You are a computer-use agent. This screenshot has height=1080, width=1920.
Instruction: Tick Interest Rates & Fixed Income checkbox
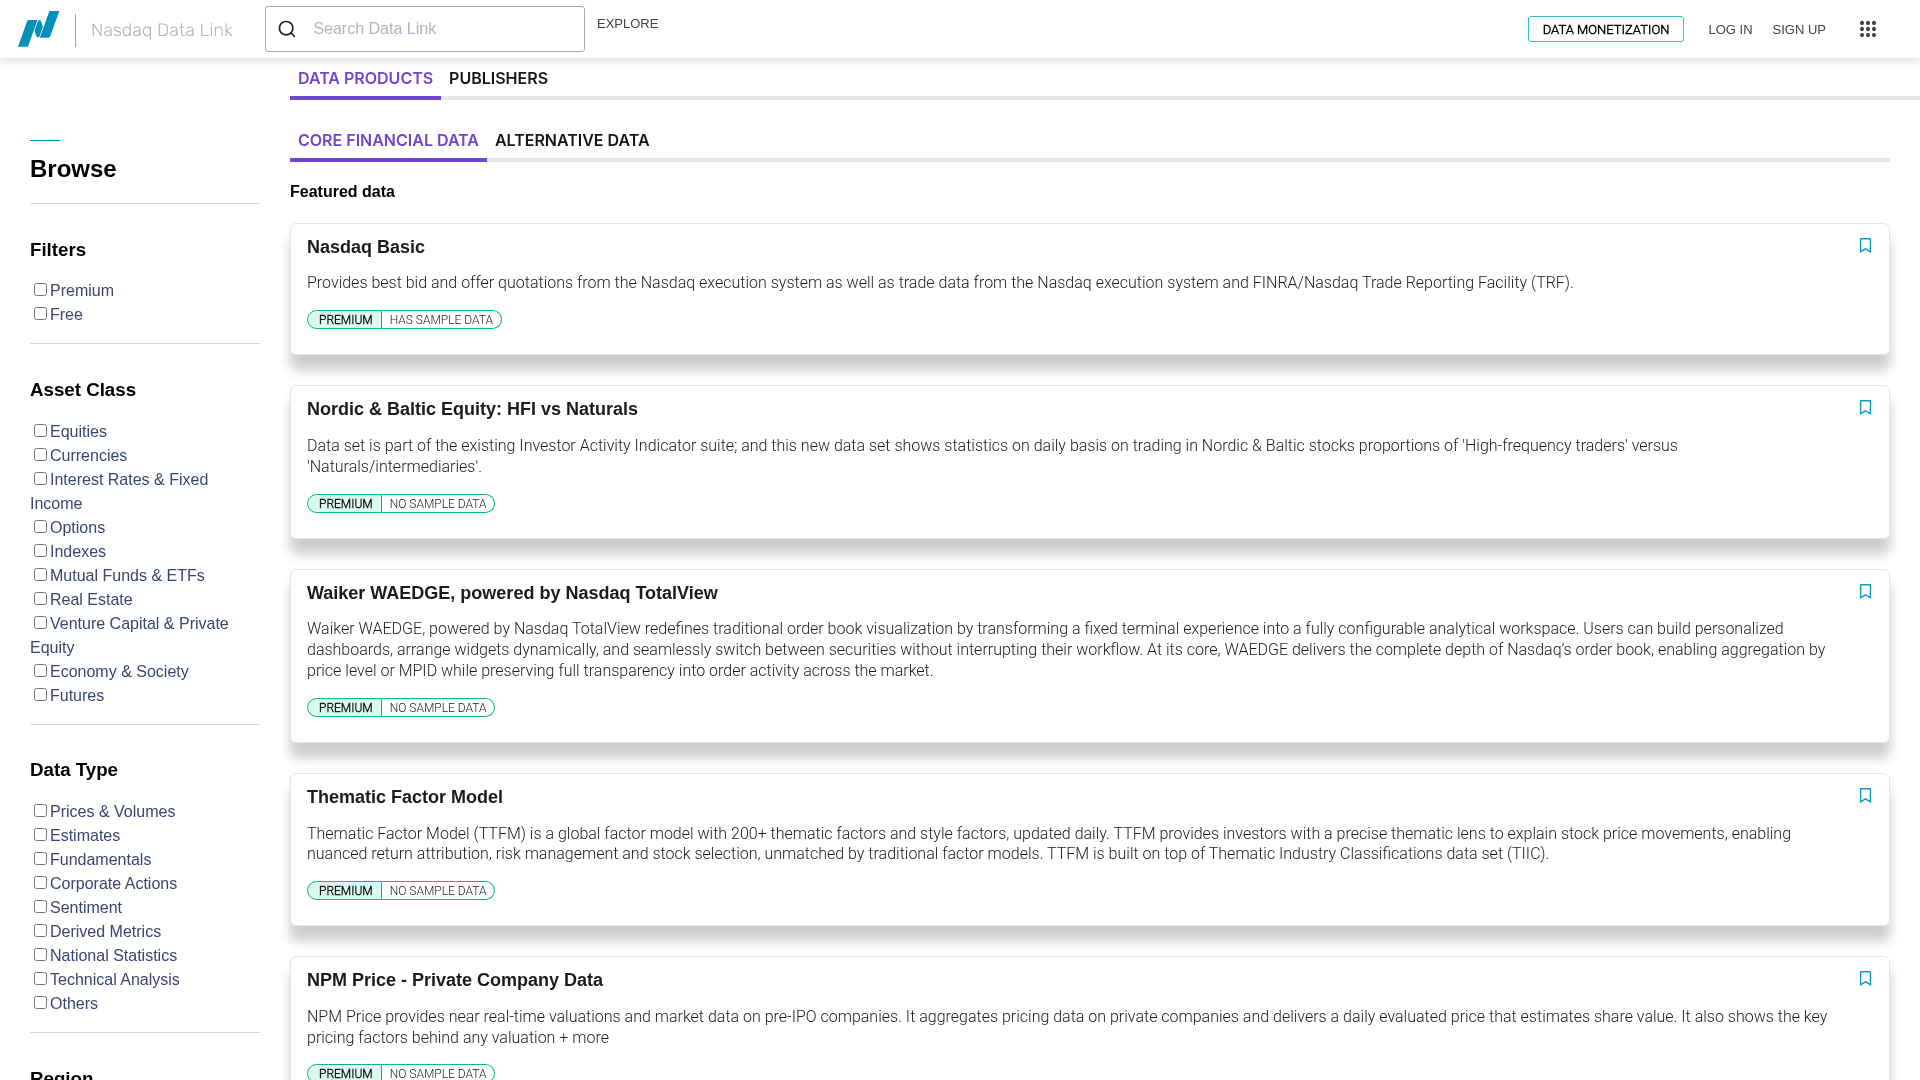click(40, 479)
